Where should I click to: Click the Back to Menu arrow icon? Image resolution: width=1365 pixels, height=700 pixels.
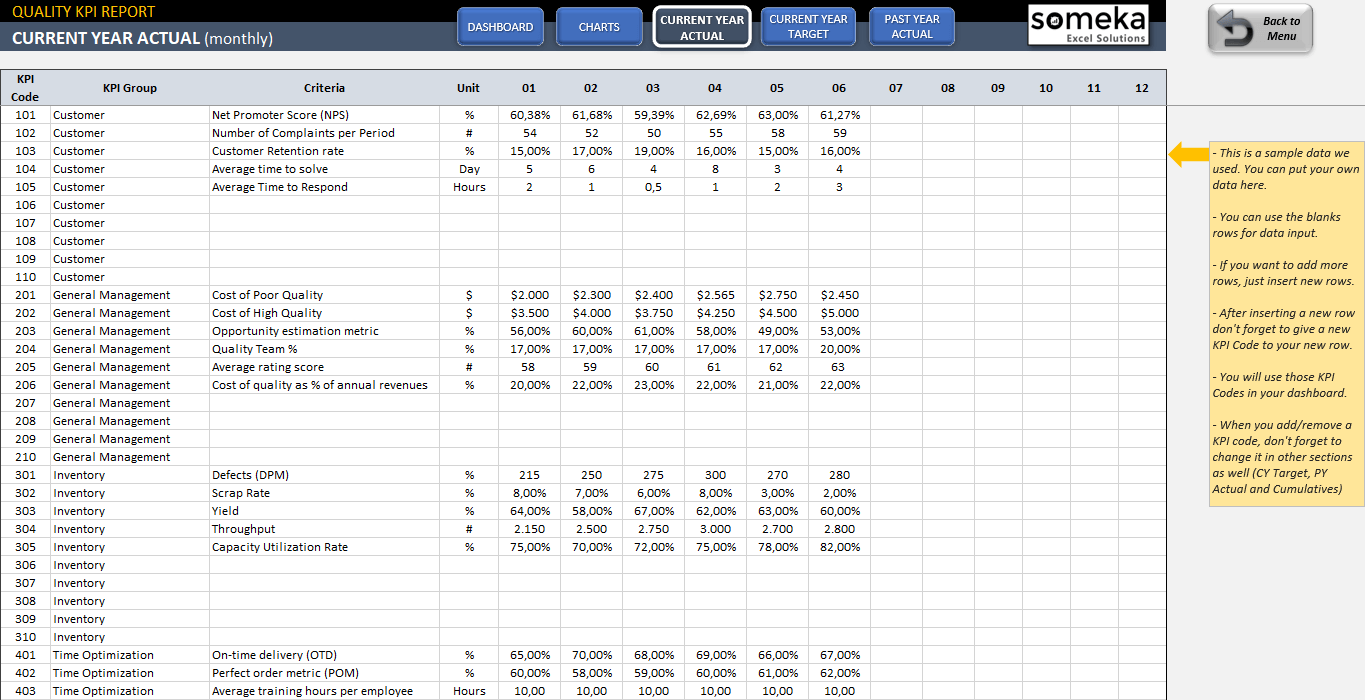pos(1237,28)
